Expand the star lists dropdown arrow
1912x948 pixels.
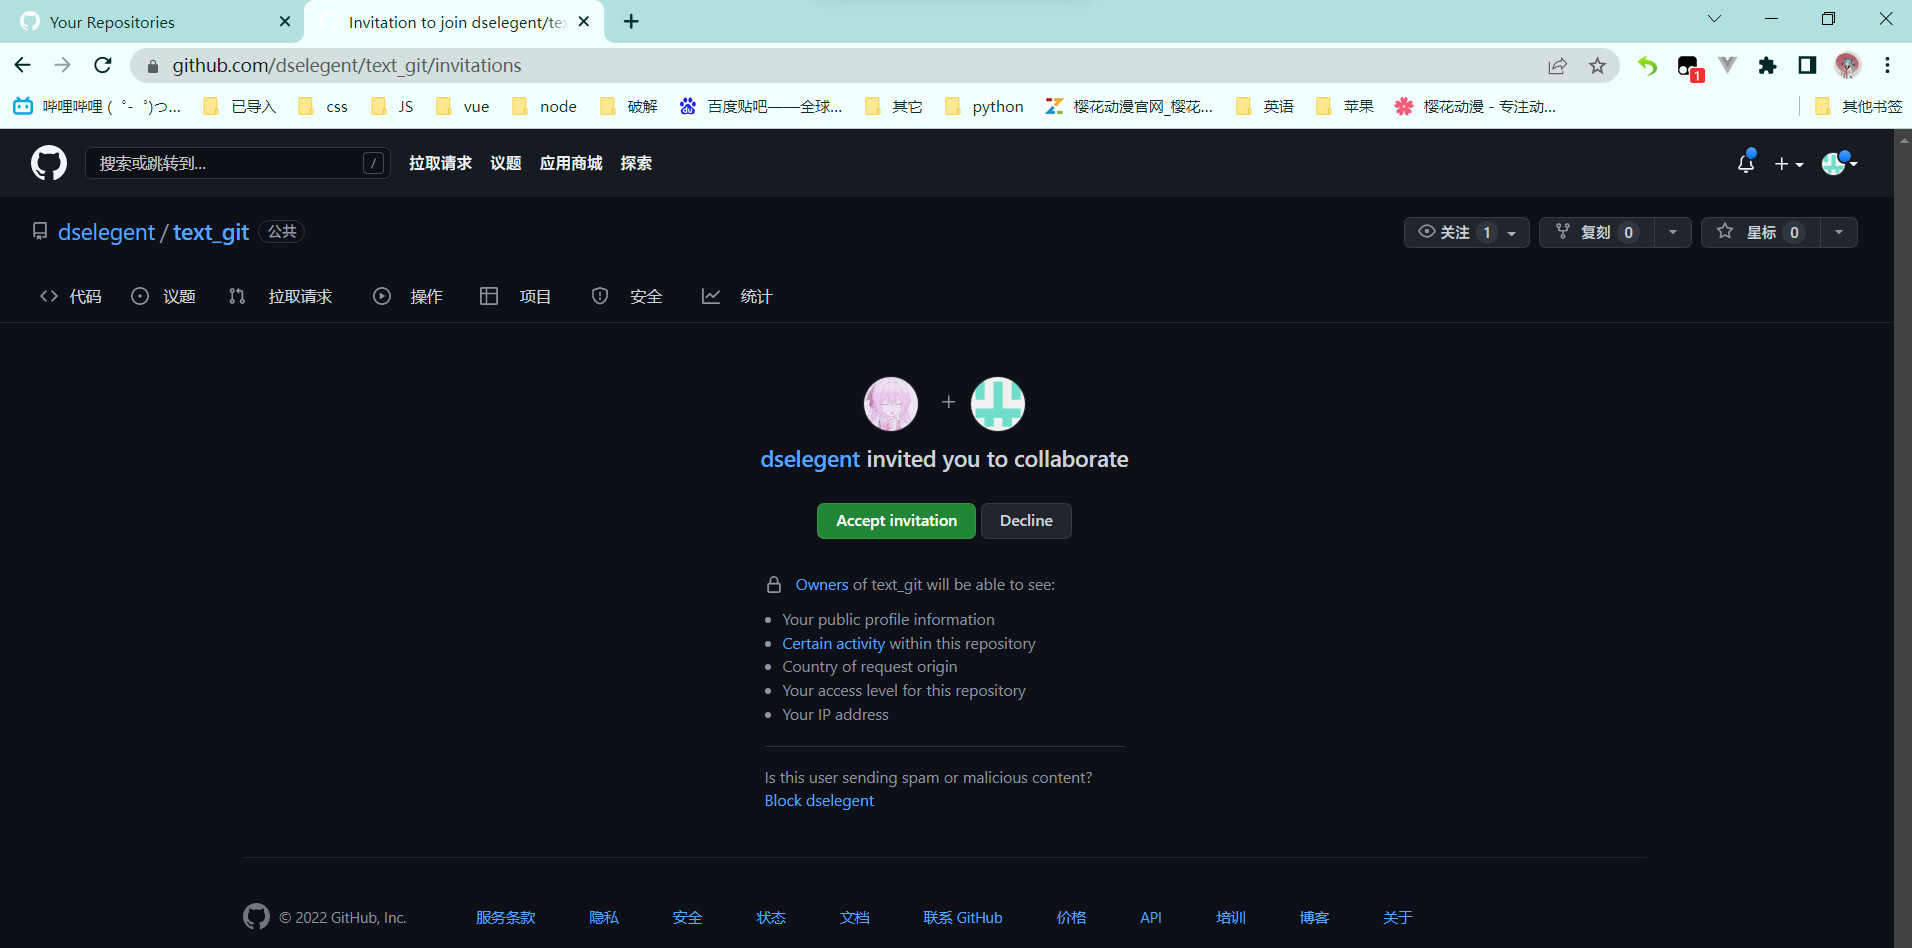[x=1839, y=232]
